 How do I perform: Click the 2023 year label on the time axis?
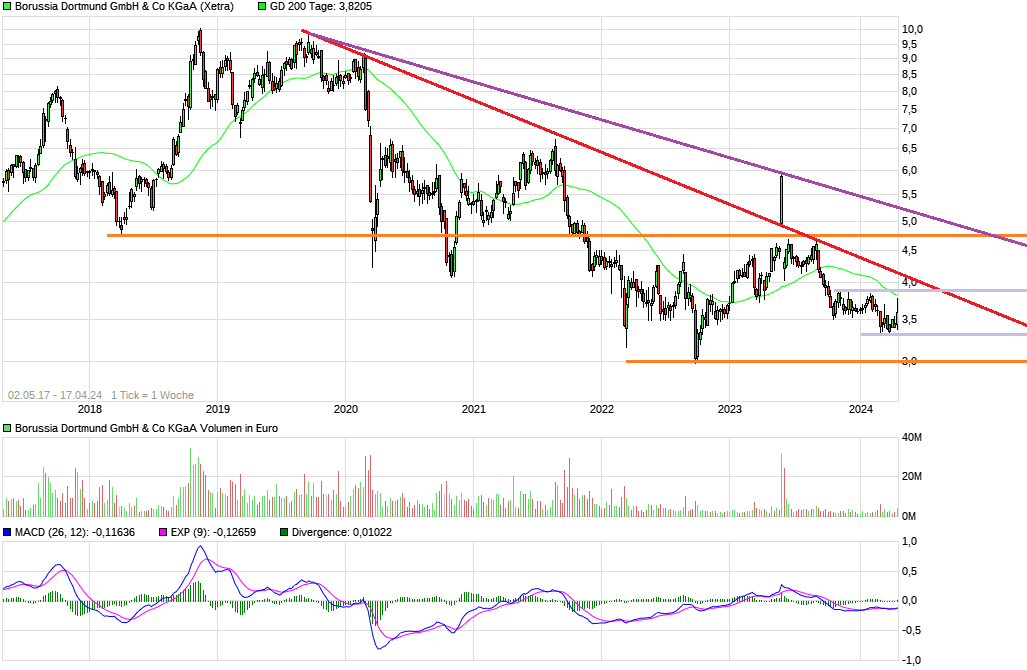(730, 409)
